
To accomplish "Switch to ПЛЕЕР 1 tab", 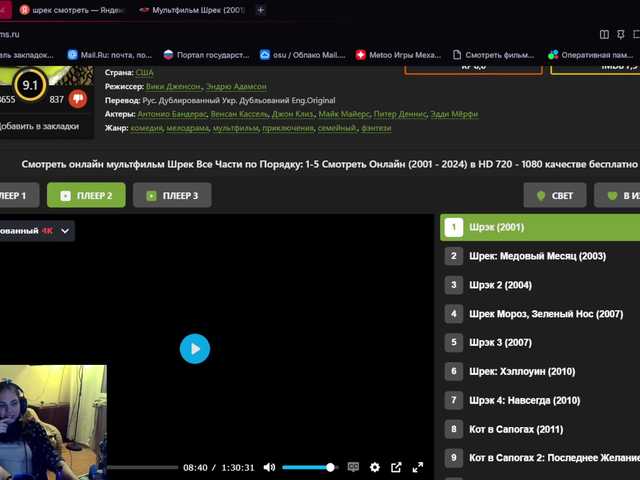I will (18, 196).
